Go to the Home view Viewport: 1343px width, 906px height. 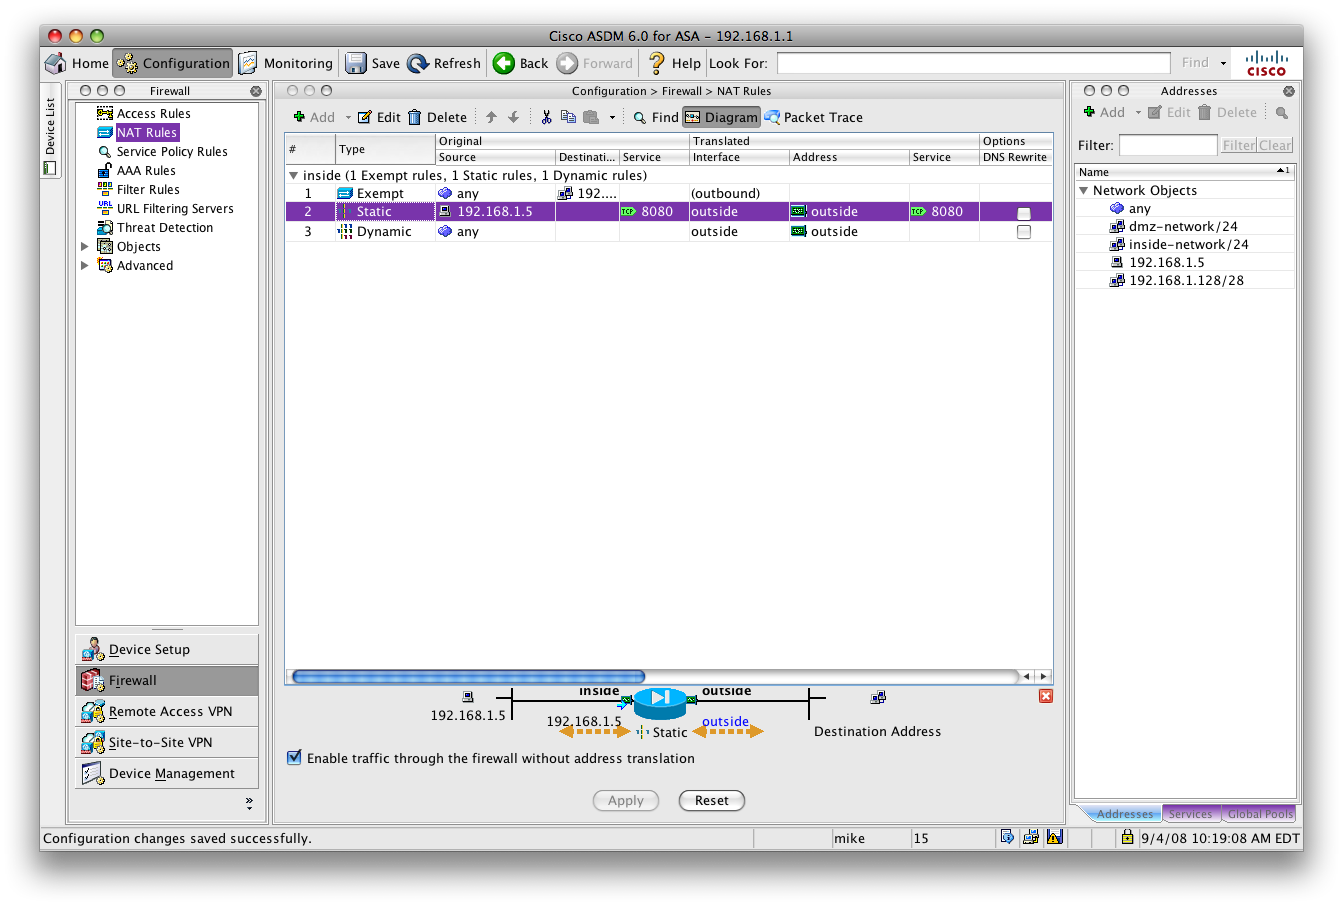click(77, 63)
